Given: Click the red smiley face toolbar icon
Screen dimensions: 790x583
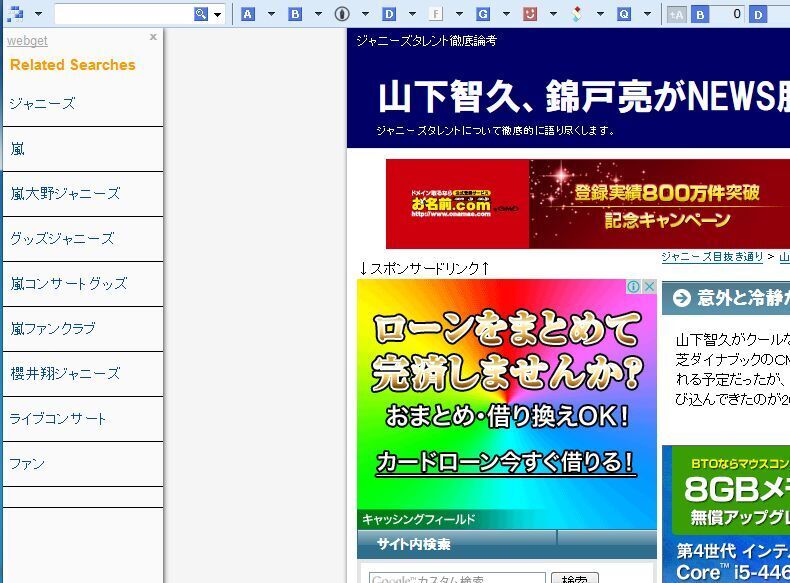Looking at the screenshot, I should coord(530,14).
